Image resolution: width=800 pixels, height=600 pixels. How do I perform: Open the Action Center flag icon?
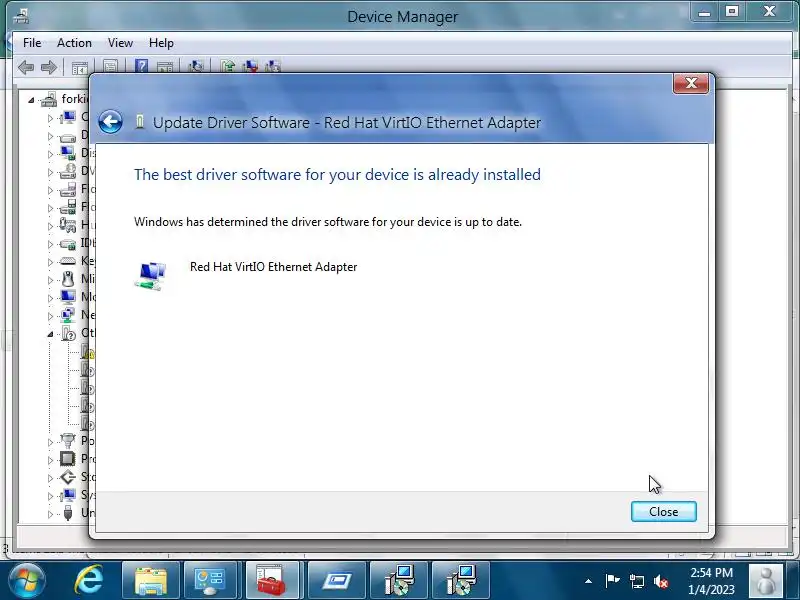(612, 581)
